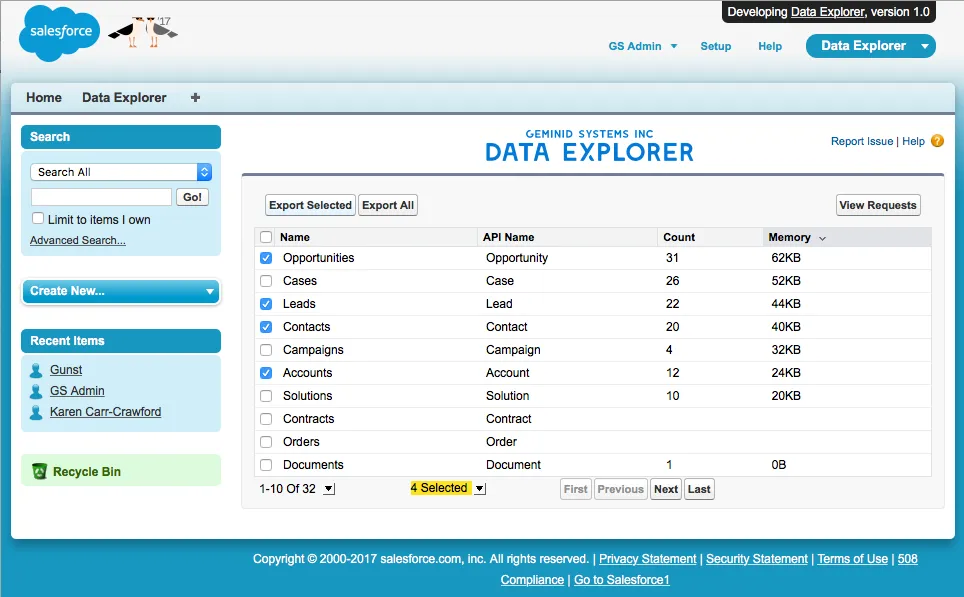Image resolution: width=964 pixels, height=597 pixels.
Task: Click the View Requests button
Action: coord(878,205)
